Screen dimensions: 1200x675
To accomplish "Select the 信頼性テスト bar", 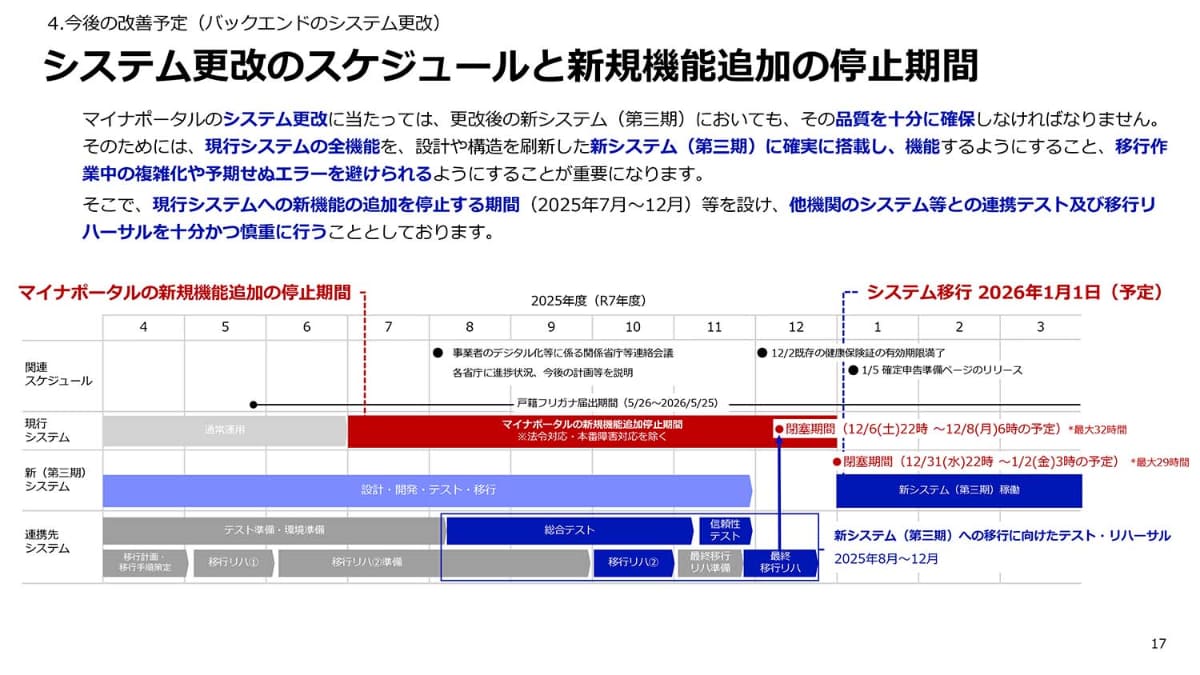I will point(725,530).
